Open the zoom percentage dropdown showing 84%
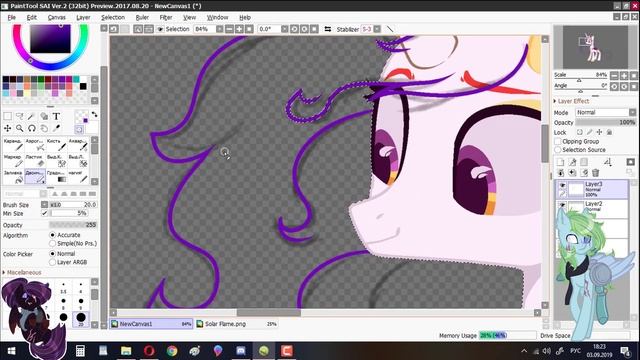 pyautogui.click(x=220, y=29)
